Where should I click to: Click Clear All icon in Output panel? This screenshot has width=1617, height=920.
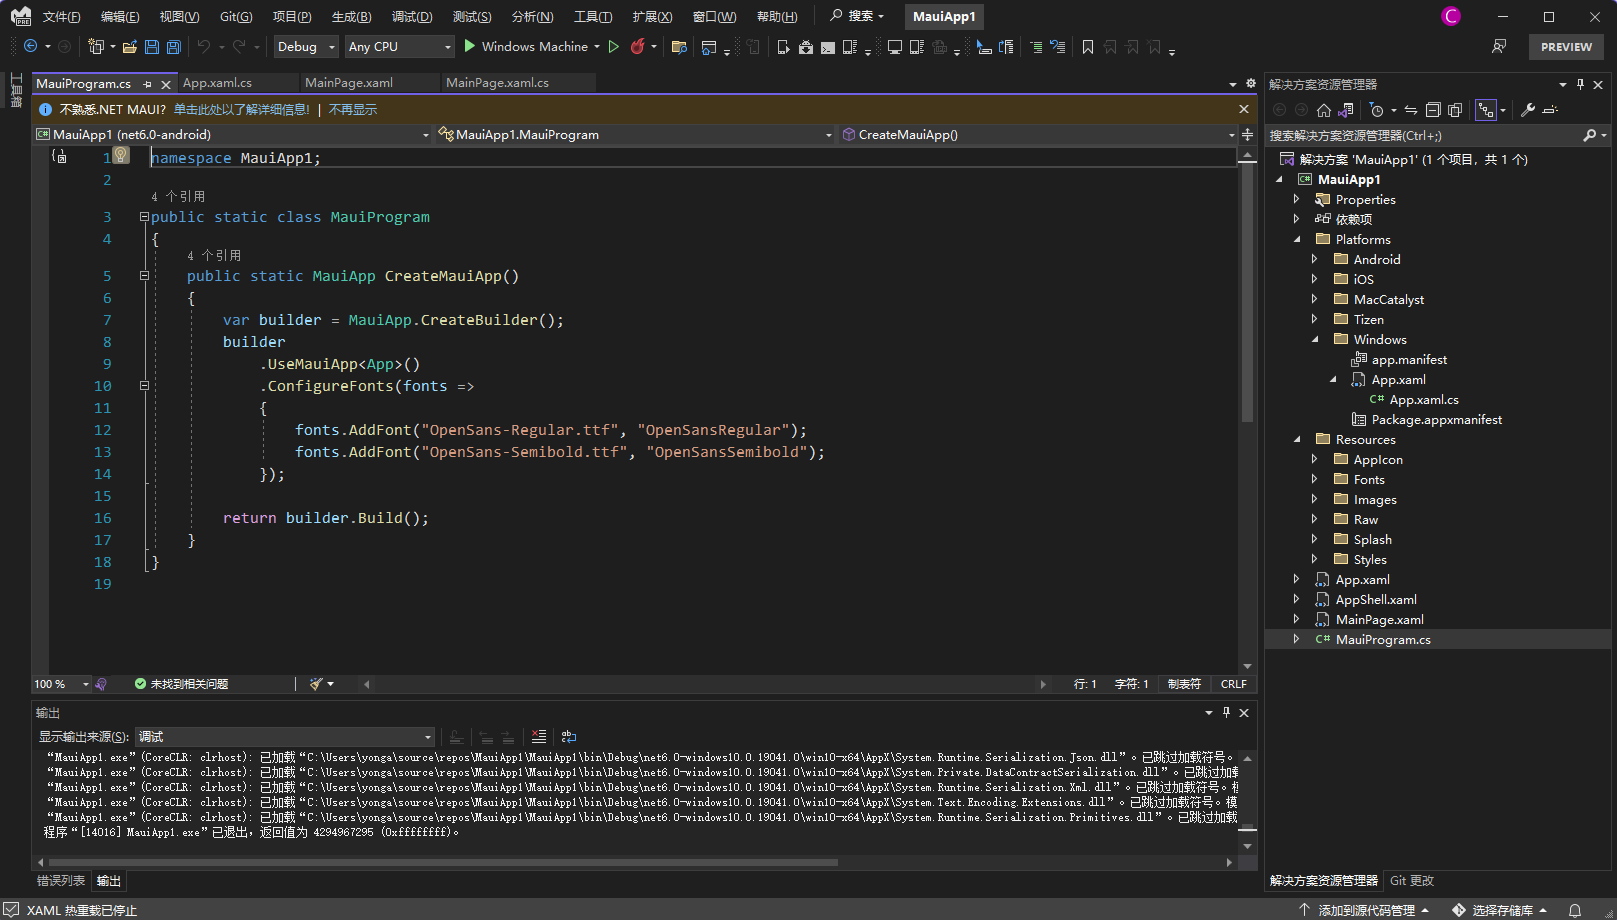click(x=538, y=737)
